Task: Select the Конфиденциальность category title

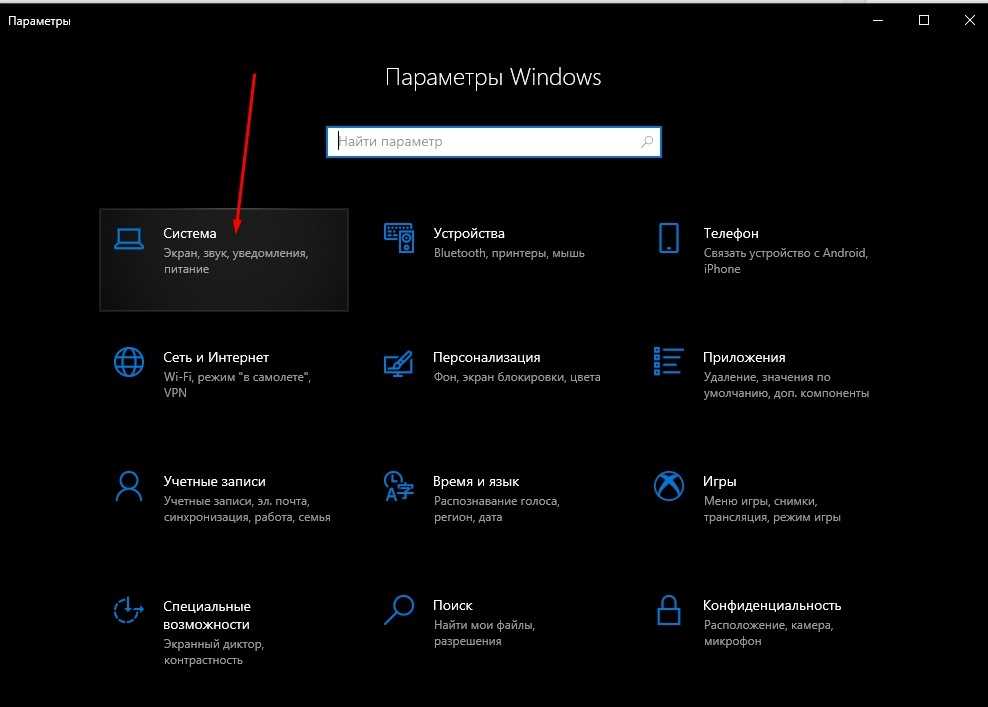Action: 771,605
